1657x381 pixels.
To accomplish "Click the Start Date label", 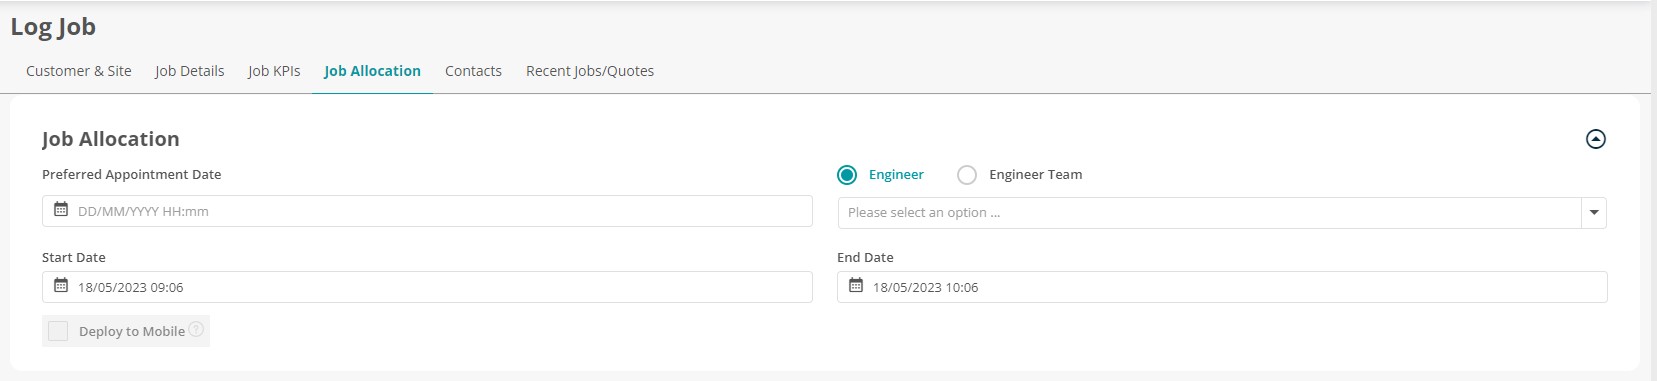I will [74, 257].
